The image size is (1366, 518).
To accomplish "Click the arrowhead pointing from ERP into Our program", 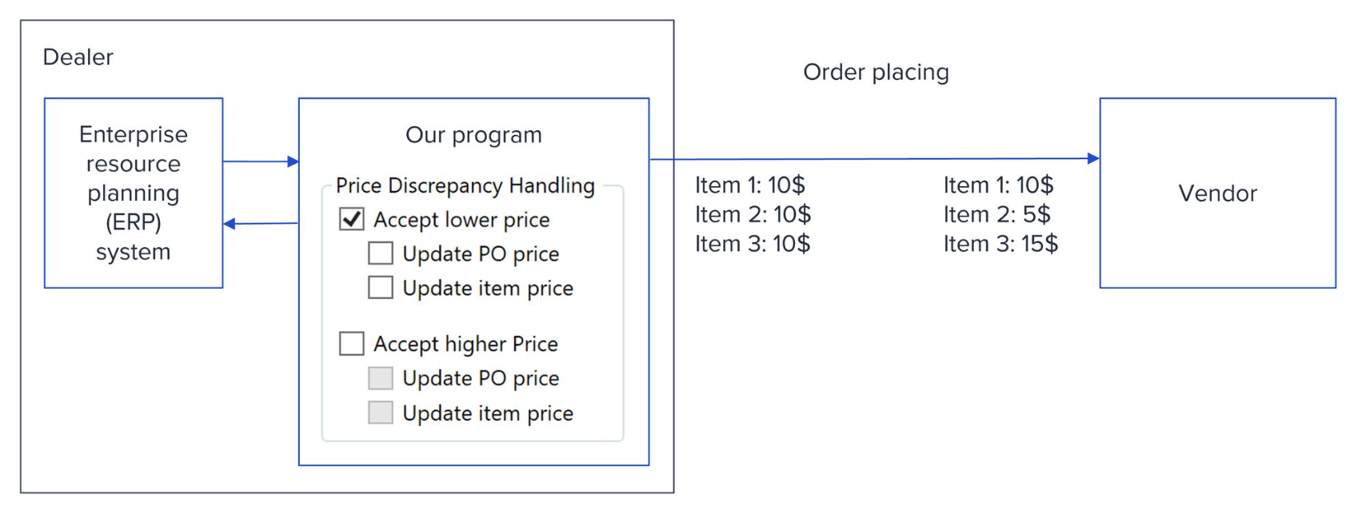I will click(x=292, y=161).
